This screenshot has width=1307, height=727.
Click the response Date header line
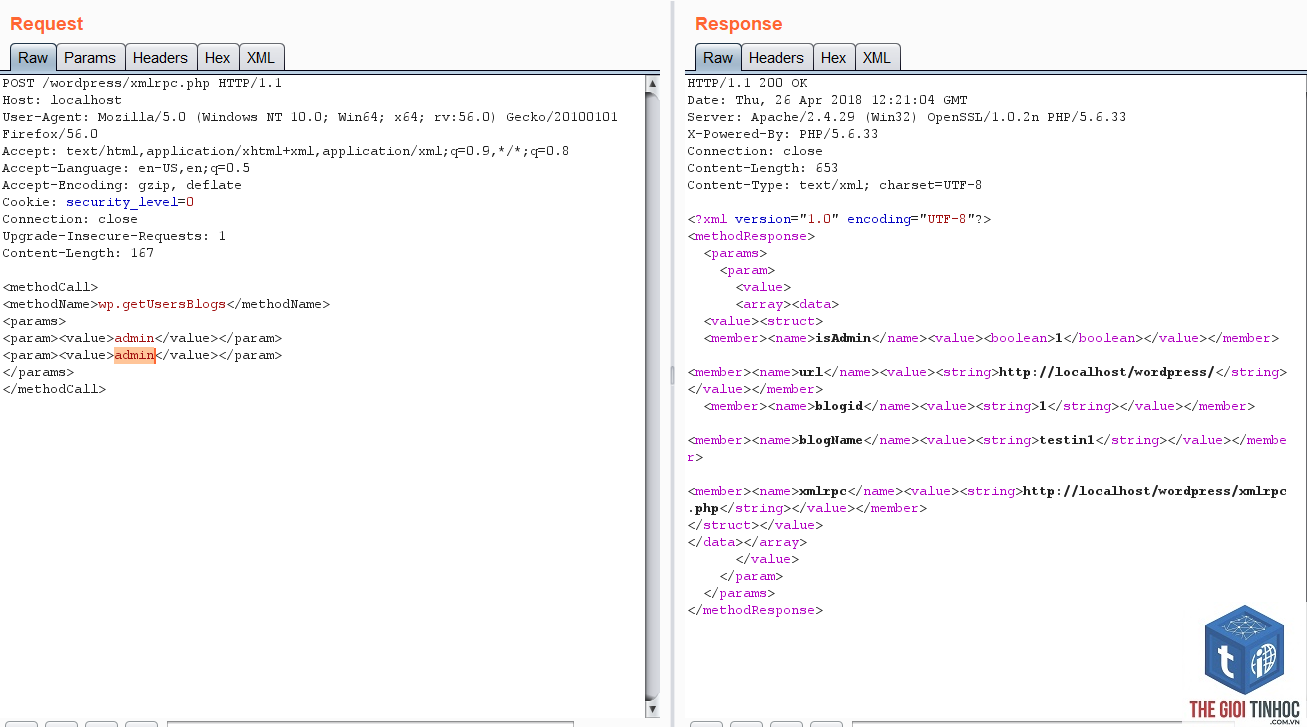coord(827,100)
